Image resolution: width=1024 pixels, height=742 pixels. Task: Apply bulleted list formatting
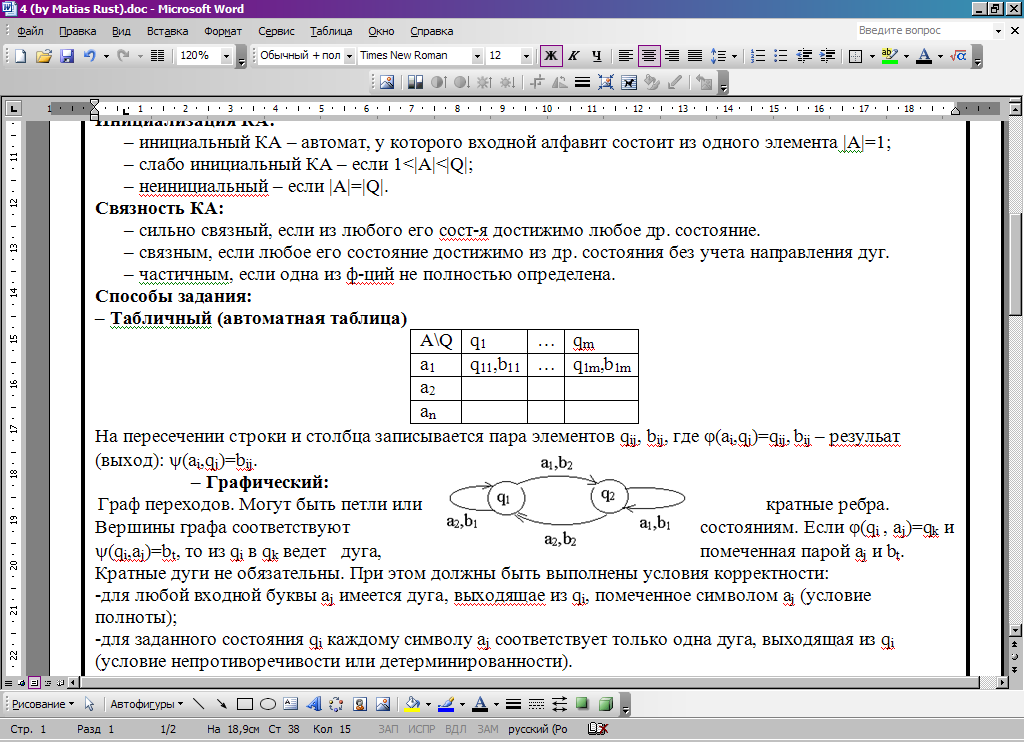point(780,56)
